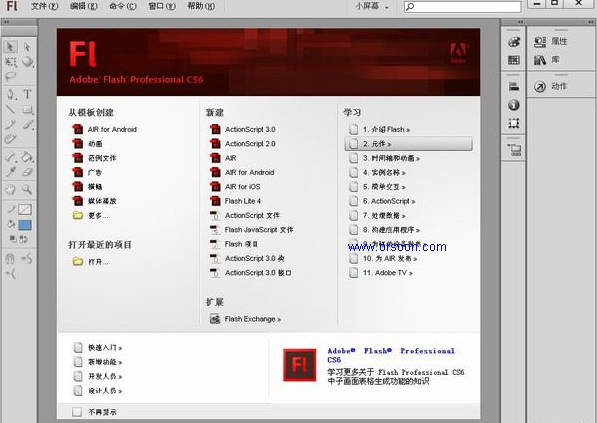Click the Adobe Flash Professional CS6 promo link
Screen dimensions: 597x423
click(x=391, y=355)
